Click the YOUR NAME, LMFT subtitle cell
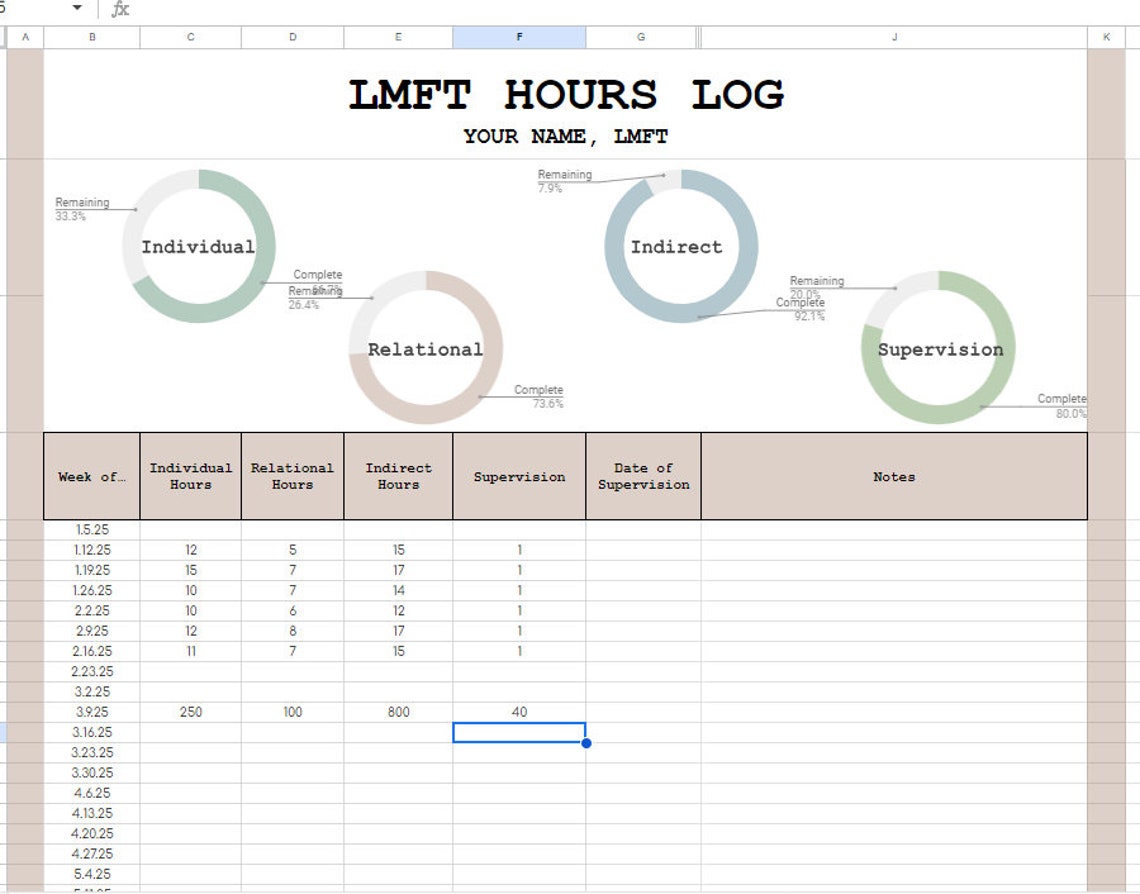The image size is (1140, 894). pos(566,136)
